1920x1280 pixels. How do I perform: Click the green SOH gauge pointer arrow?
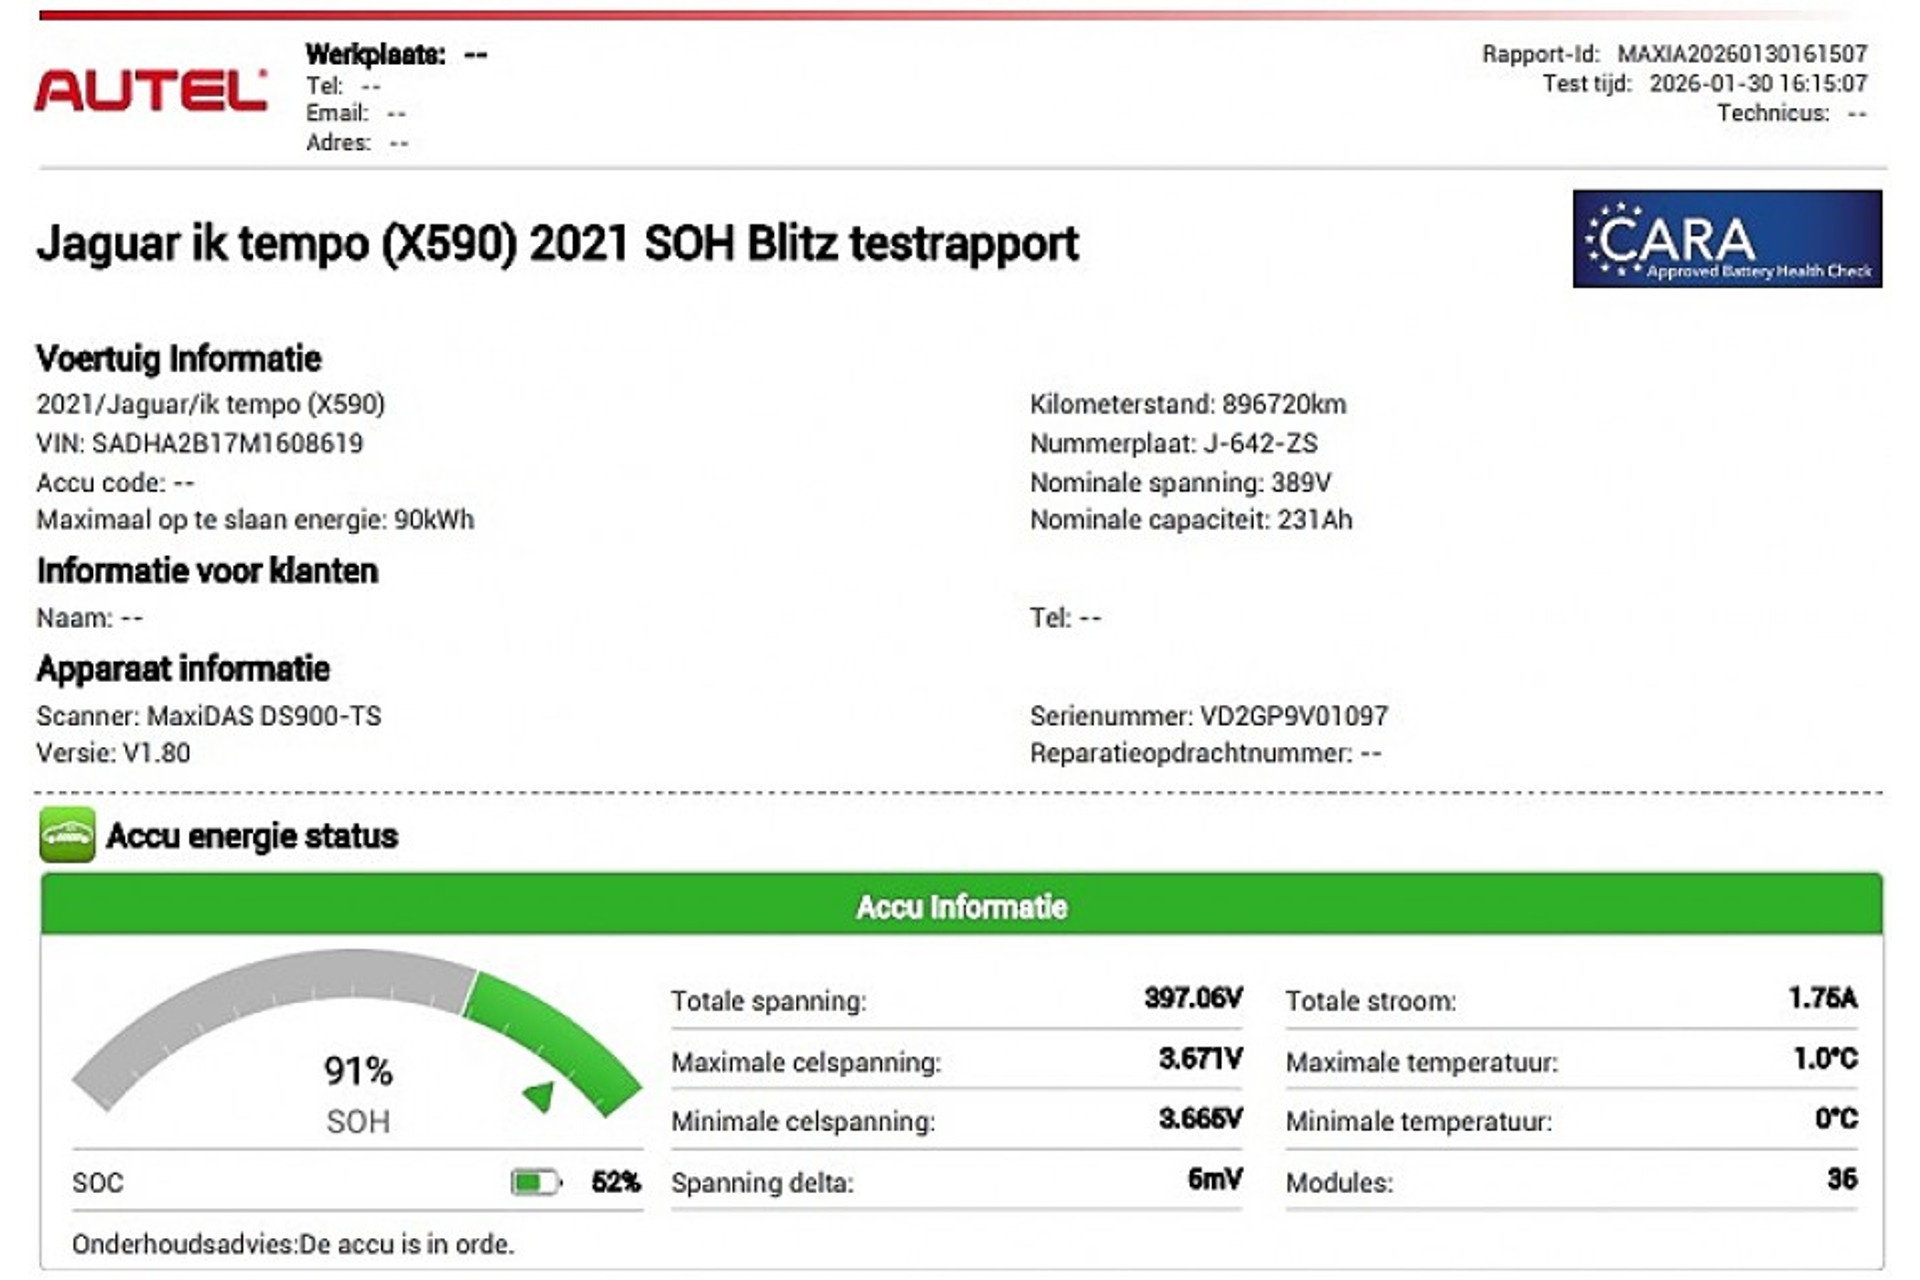(540, 1096)
